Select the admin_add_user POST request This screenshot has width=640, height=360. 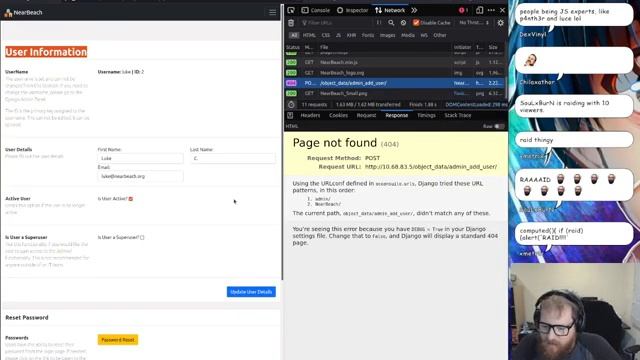[x=395, y=83]
